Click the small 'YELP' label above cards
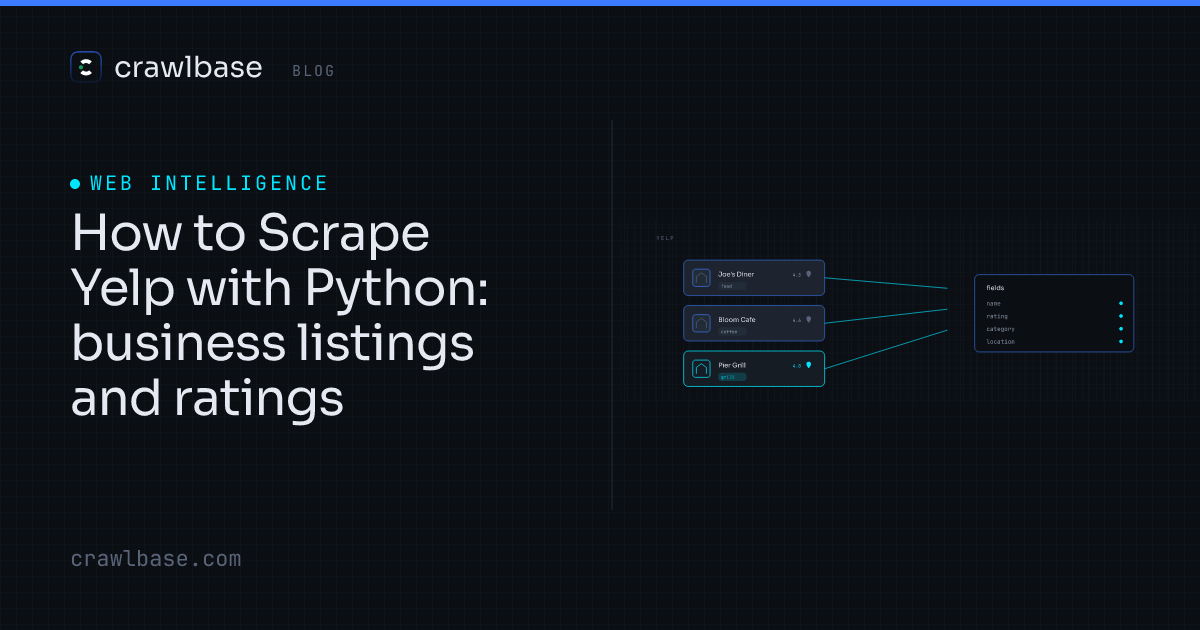Viewport: 1200px width, 630px height. coord(665,238)
